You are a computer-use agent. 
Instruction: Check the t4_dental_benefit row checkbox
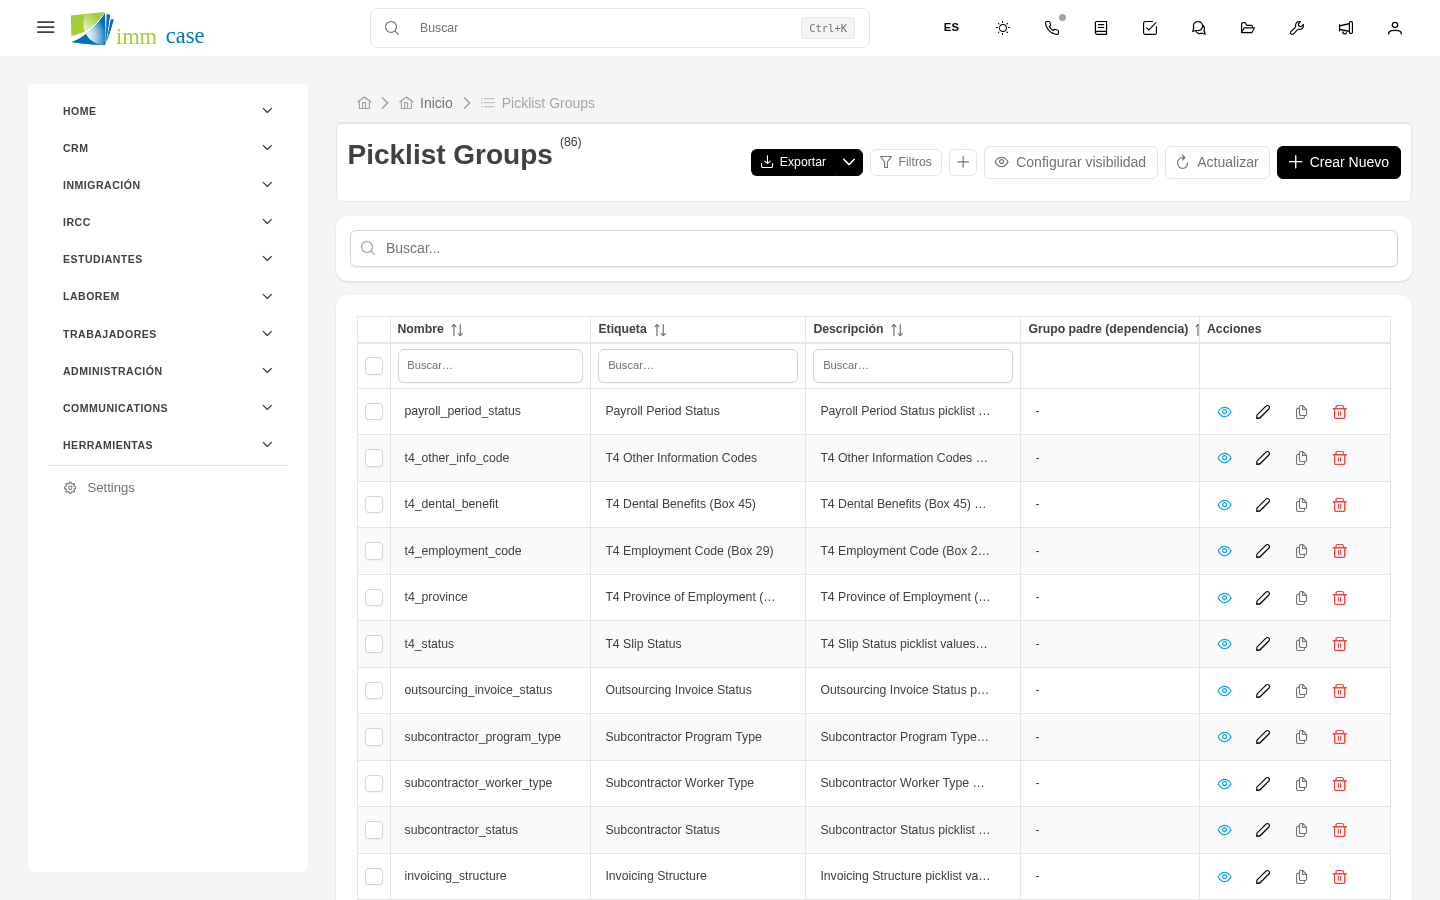374,505
